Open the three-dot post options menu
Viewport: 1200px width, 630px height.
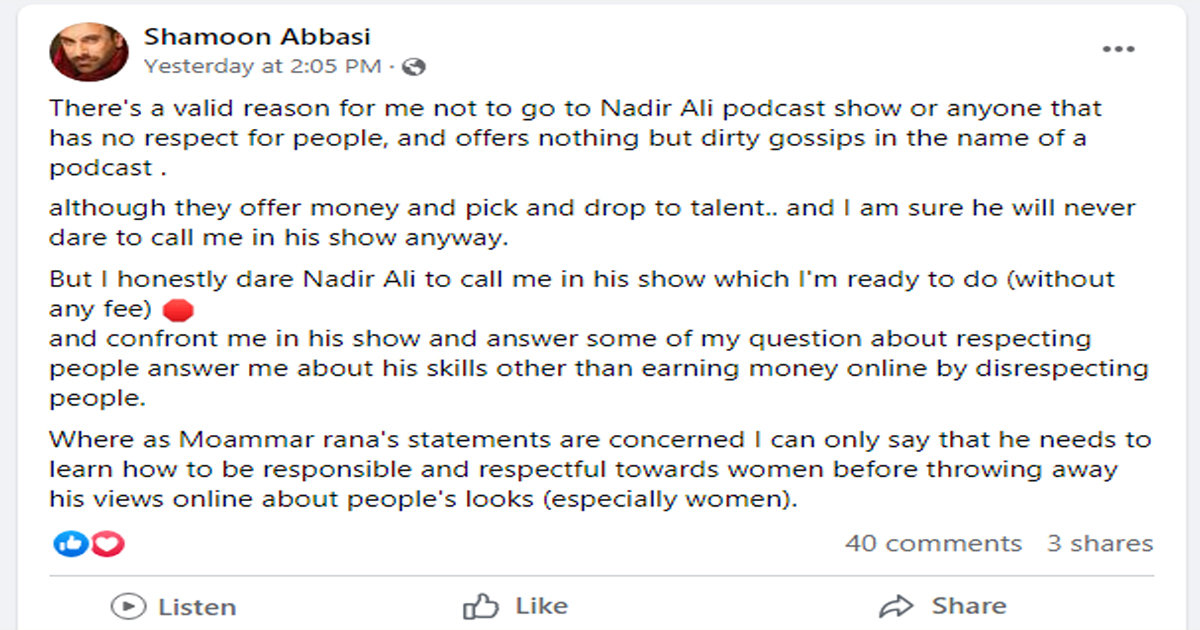(x=1118, y=49)
